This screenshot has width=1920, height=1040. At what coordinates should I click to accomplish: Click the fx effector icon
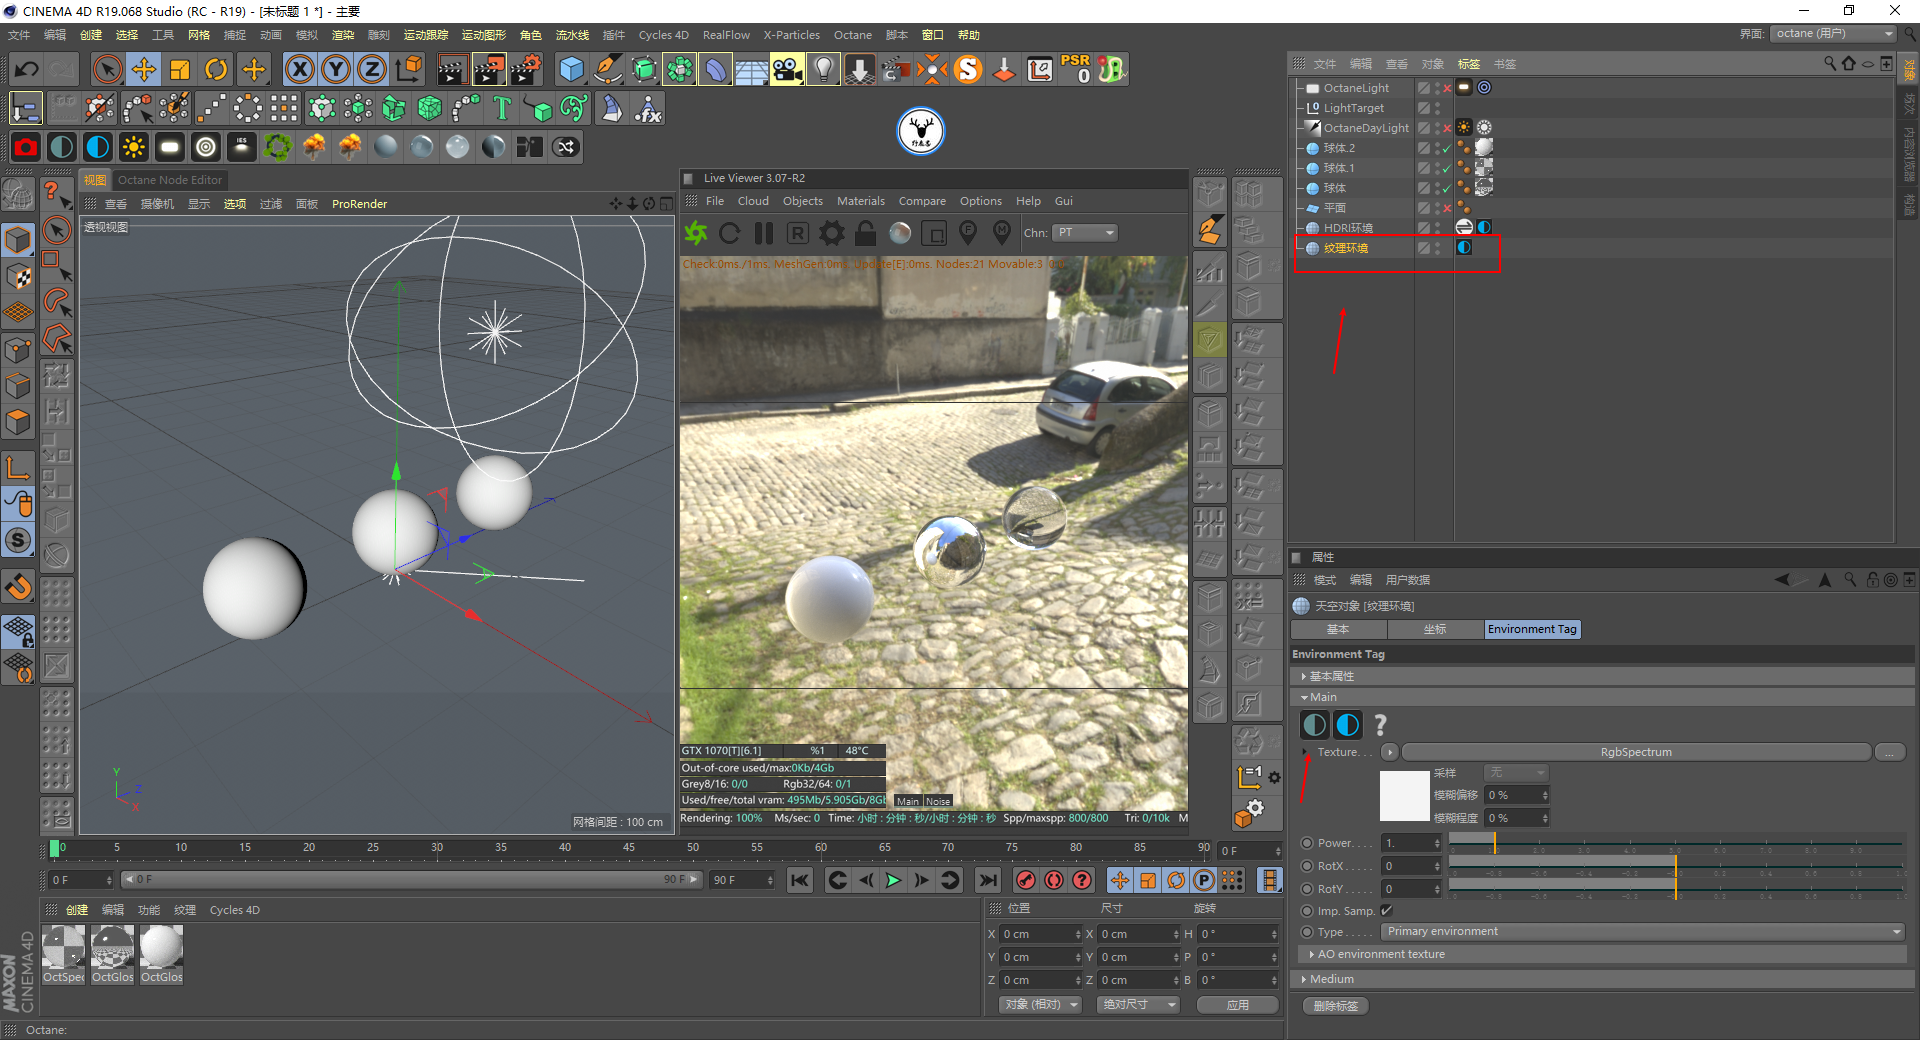click(x=649, y=108)
